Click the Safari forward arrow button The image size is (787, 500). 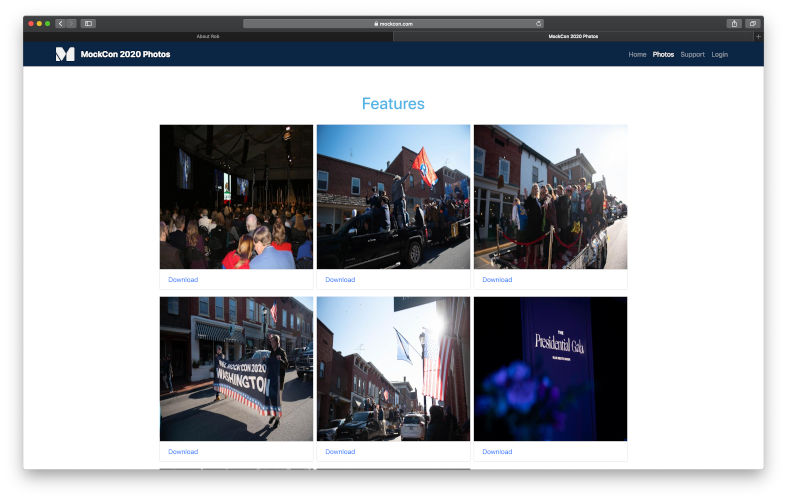coord(71,24)
